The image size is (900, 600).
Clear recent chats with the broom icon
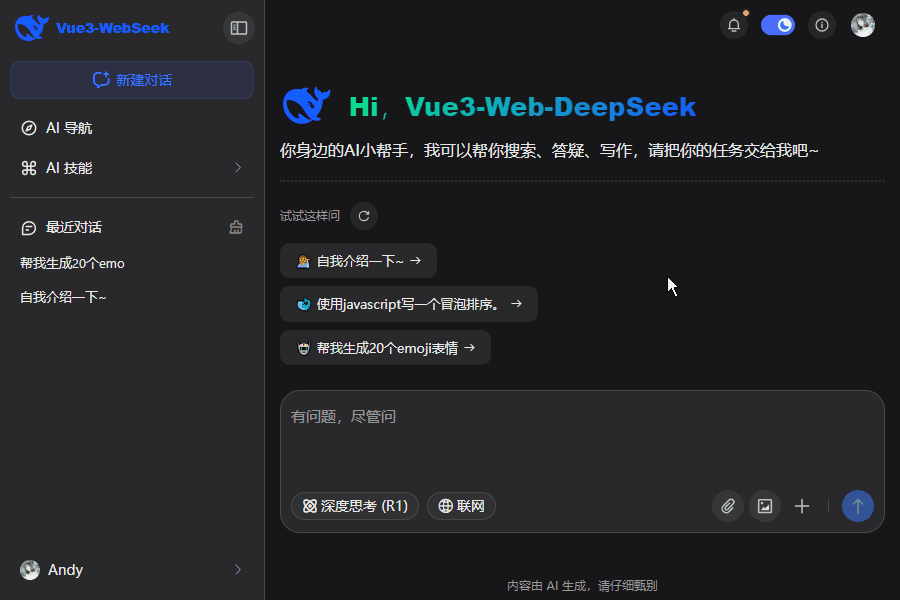point(236,227)
